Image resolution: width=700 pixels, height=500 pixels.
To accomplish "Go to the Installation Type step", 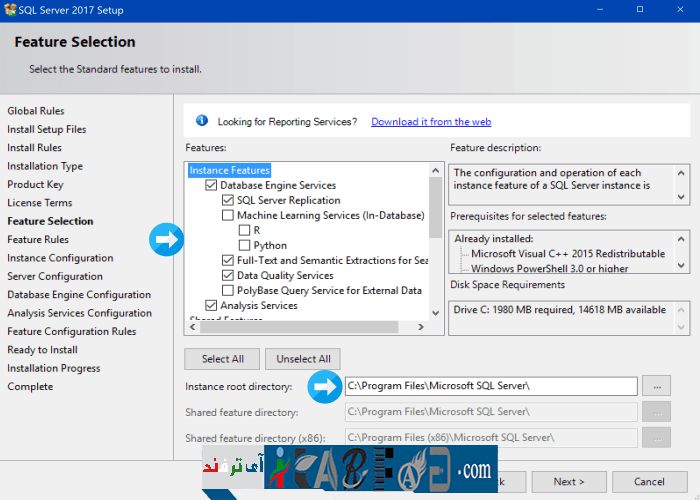I will click(x=45, y=166).
